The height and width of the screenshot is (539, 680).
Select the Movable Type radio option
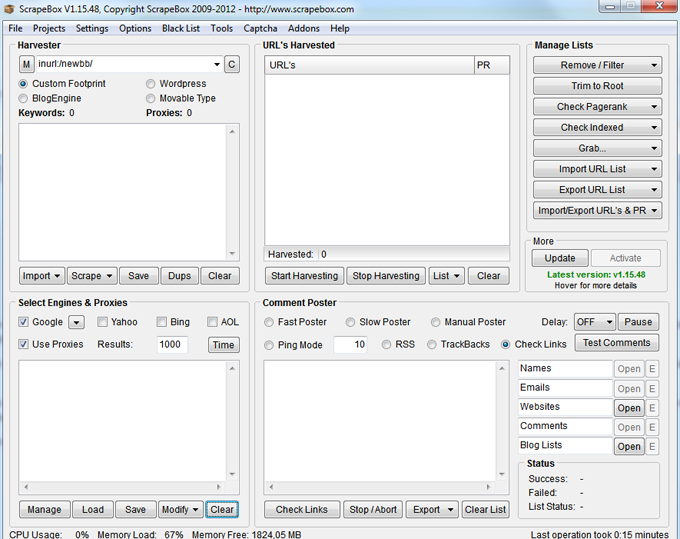pos(150,98)
